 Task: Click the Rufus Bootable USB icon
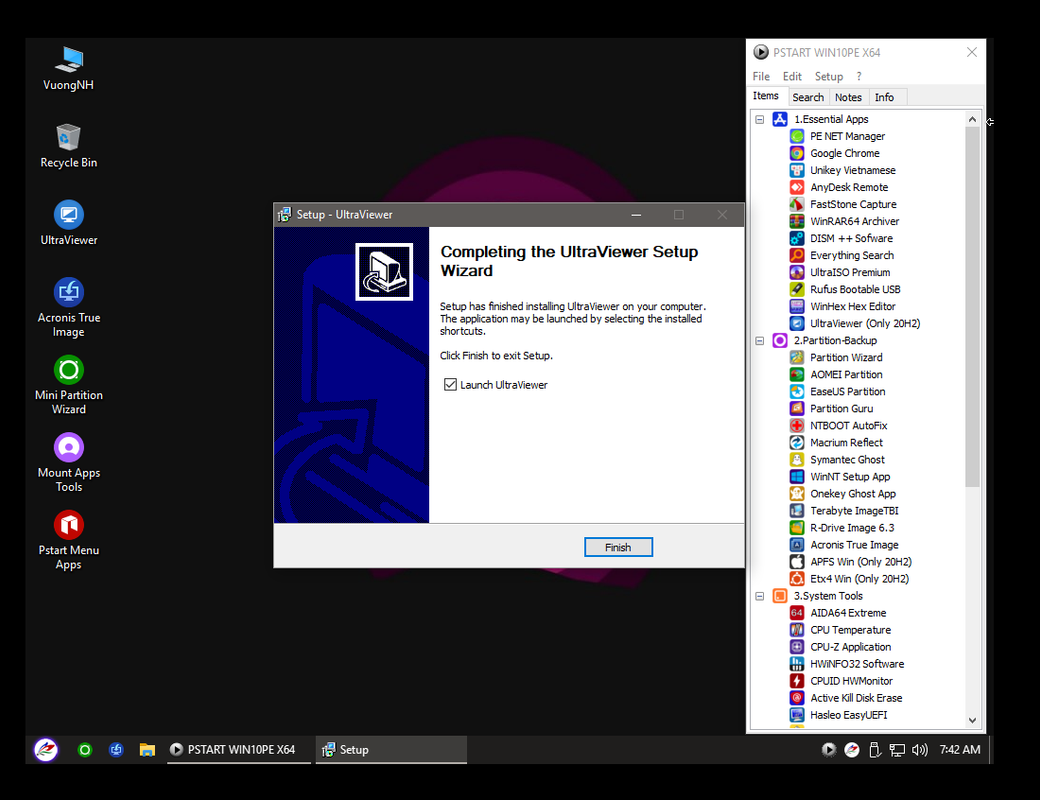point(797,289)
